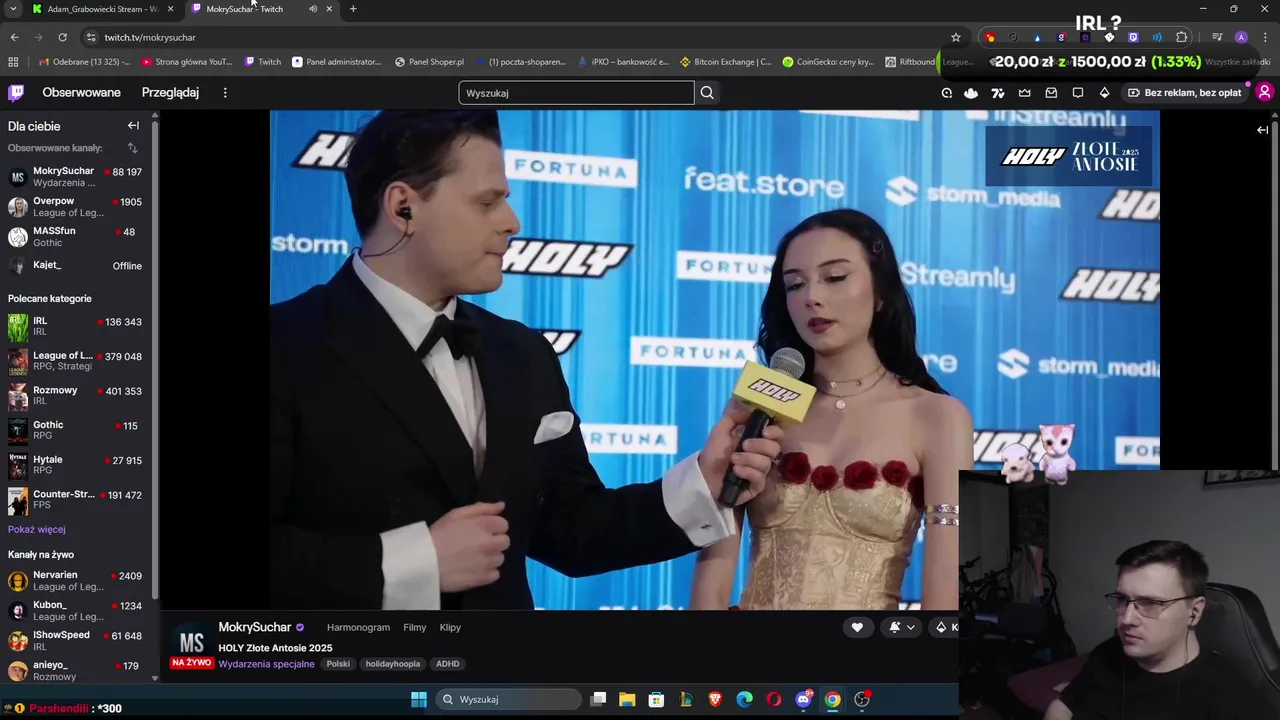
Task: Open Brave browser from taskbar
Action: coord(715,699)
